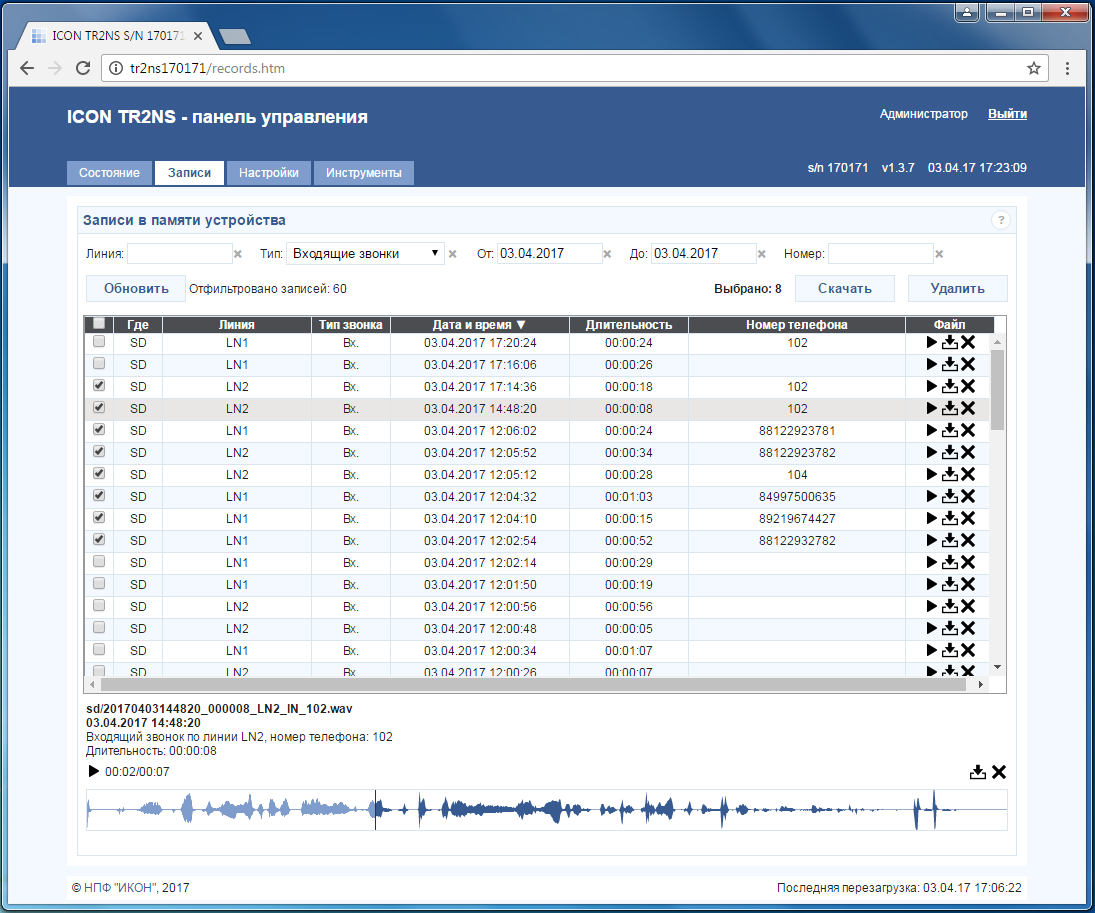Uncheck the 12:05:12 record with number 104
The width and height of the screenshot is (1095, 913).
click(99, 474)
